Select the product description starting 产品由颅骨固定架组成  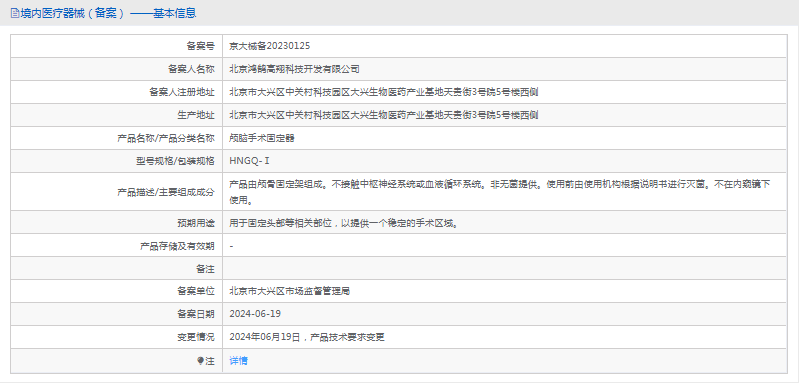pyautogui.click(x=499, y=191)
